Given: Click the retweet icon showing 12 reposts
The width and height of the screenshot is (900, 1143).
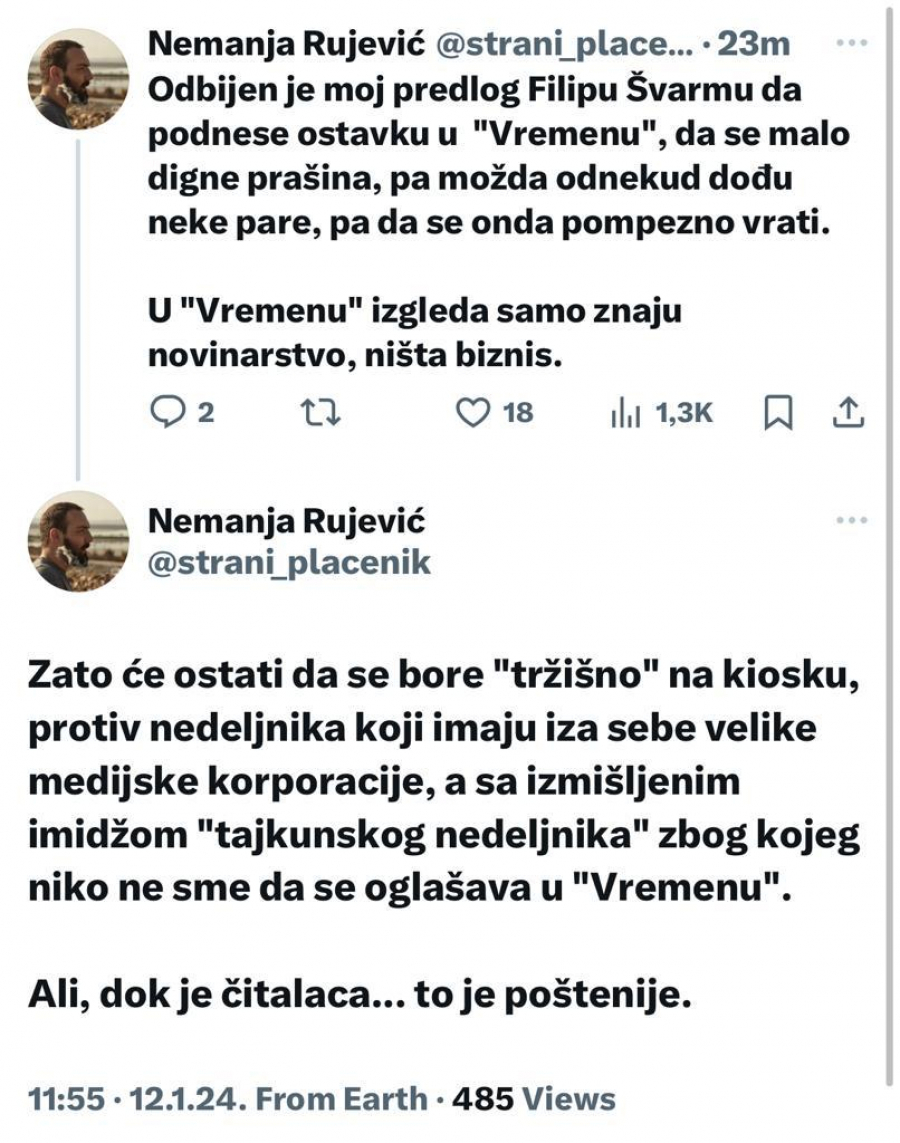Looking at the screenshot, I should 320,409.
